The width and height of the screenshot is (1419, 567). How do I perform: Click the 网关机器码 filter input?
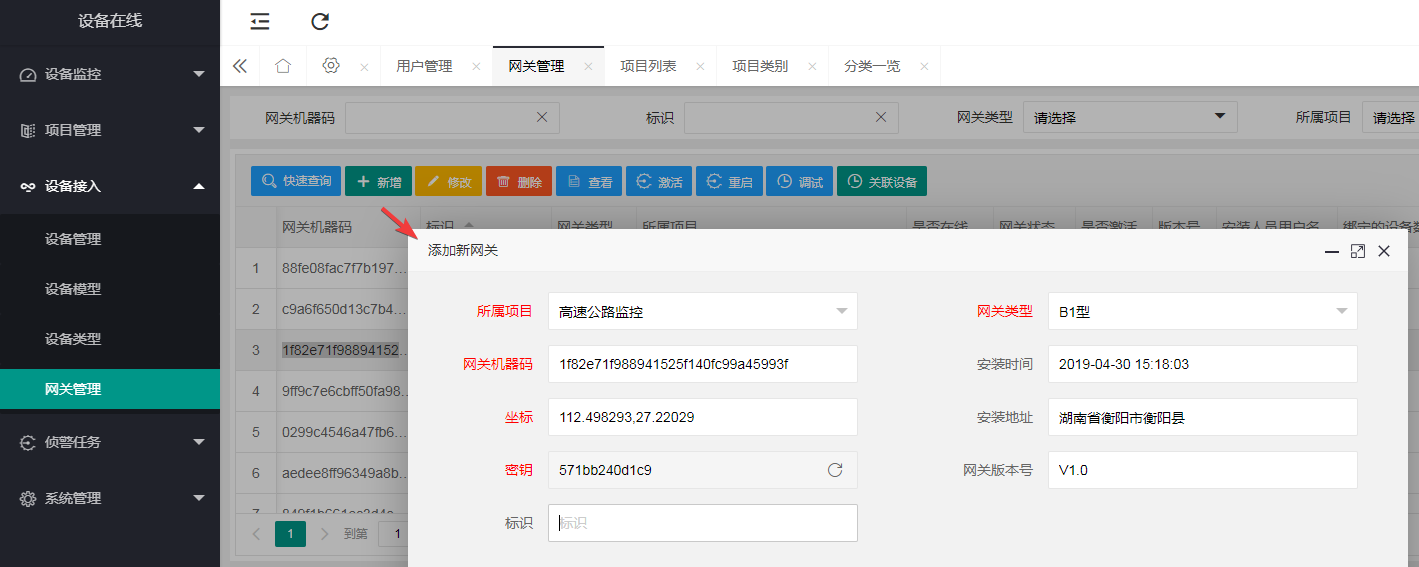point(452,117)
